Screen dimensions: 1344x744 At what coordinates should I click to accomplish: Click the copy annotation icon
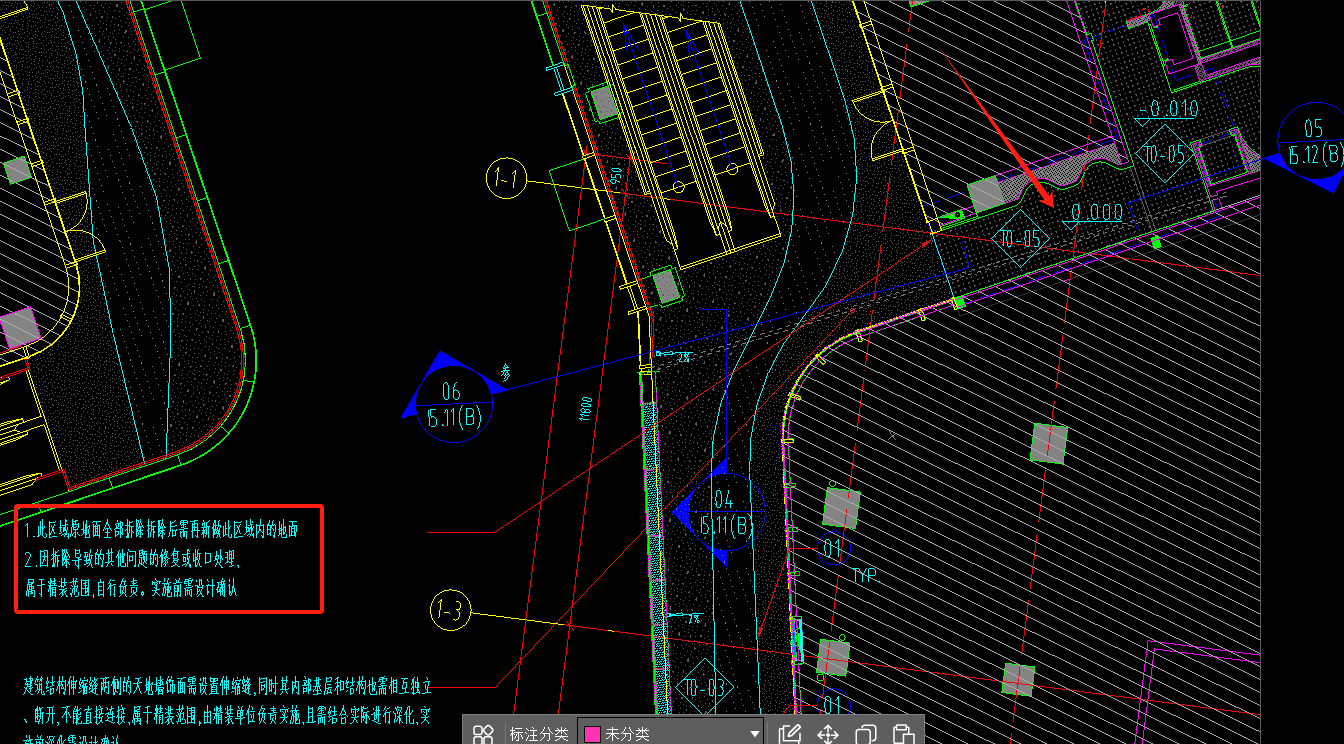coord(866,734)
